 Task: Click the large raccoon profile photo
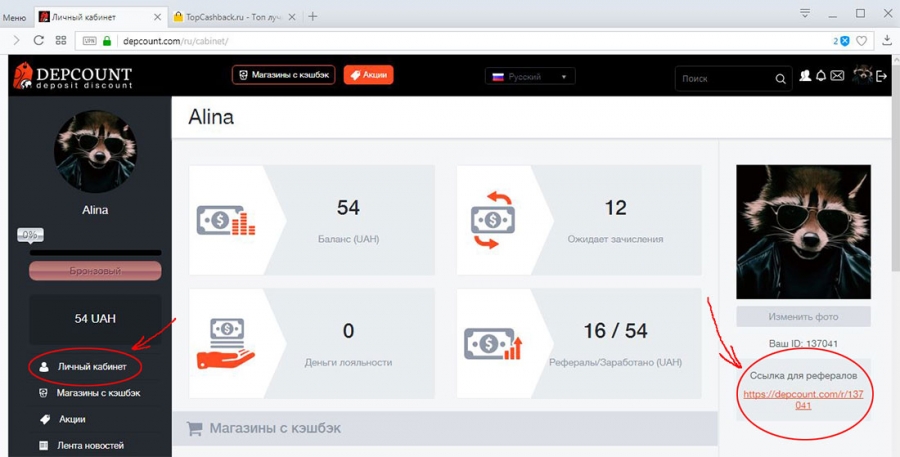click(x=804, y=232)
